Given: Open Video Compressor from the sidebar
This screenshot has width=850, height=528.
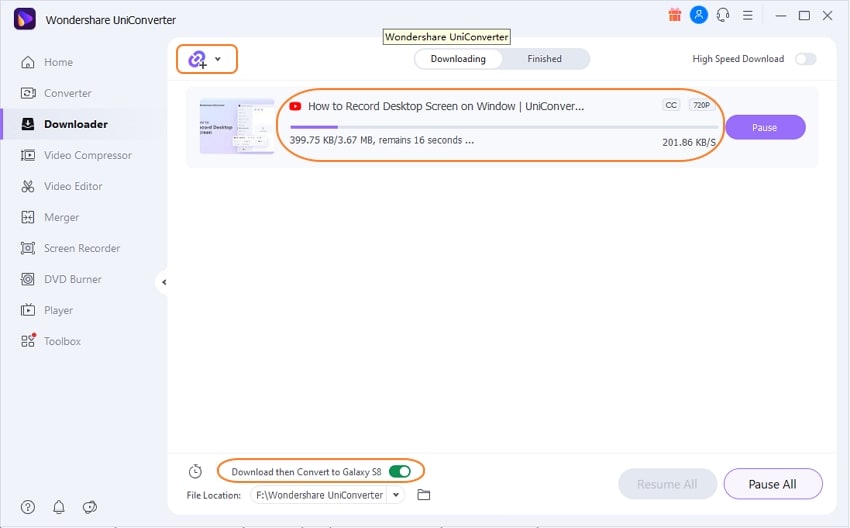Looking at the screenshot, I should 87,156.
